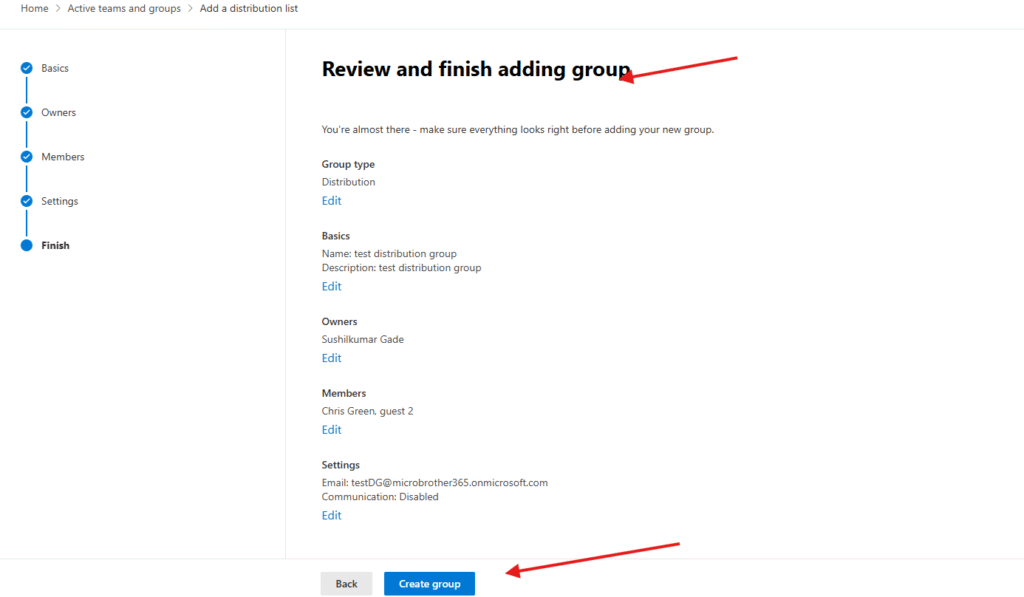Viewport: 1024px width, 597px height.
Task: Click the Create group button
Action: click(429, 584)
